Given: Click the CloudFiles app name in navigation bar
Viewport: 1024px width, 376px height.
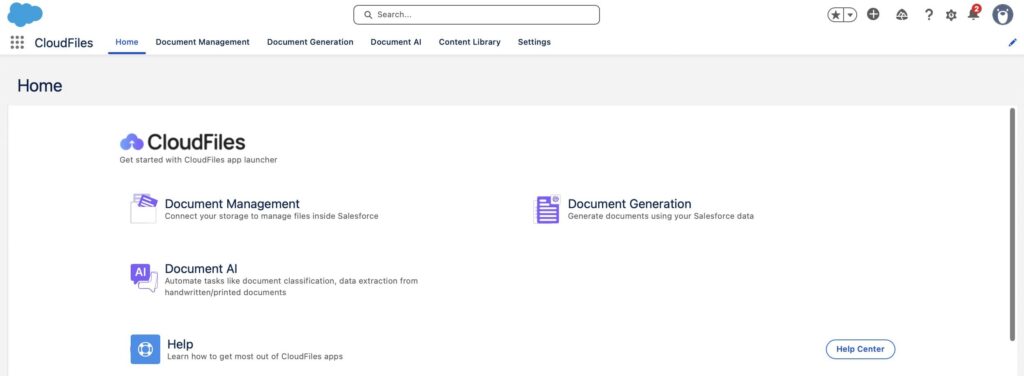Looking at the screenshot, I should tap(64, 43).
